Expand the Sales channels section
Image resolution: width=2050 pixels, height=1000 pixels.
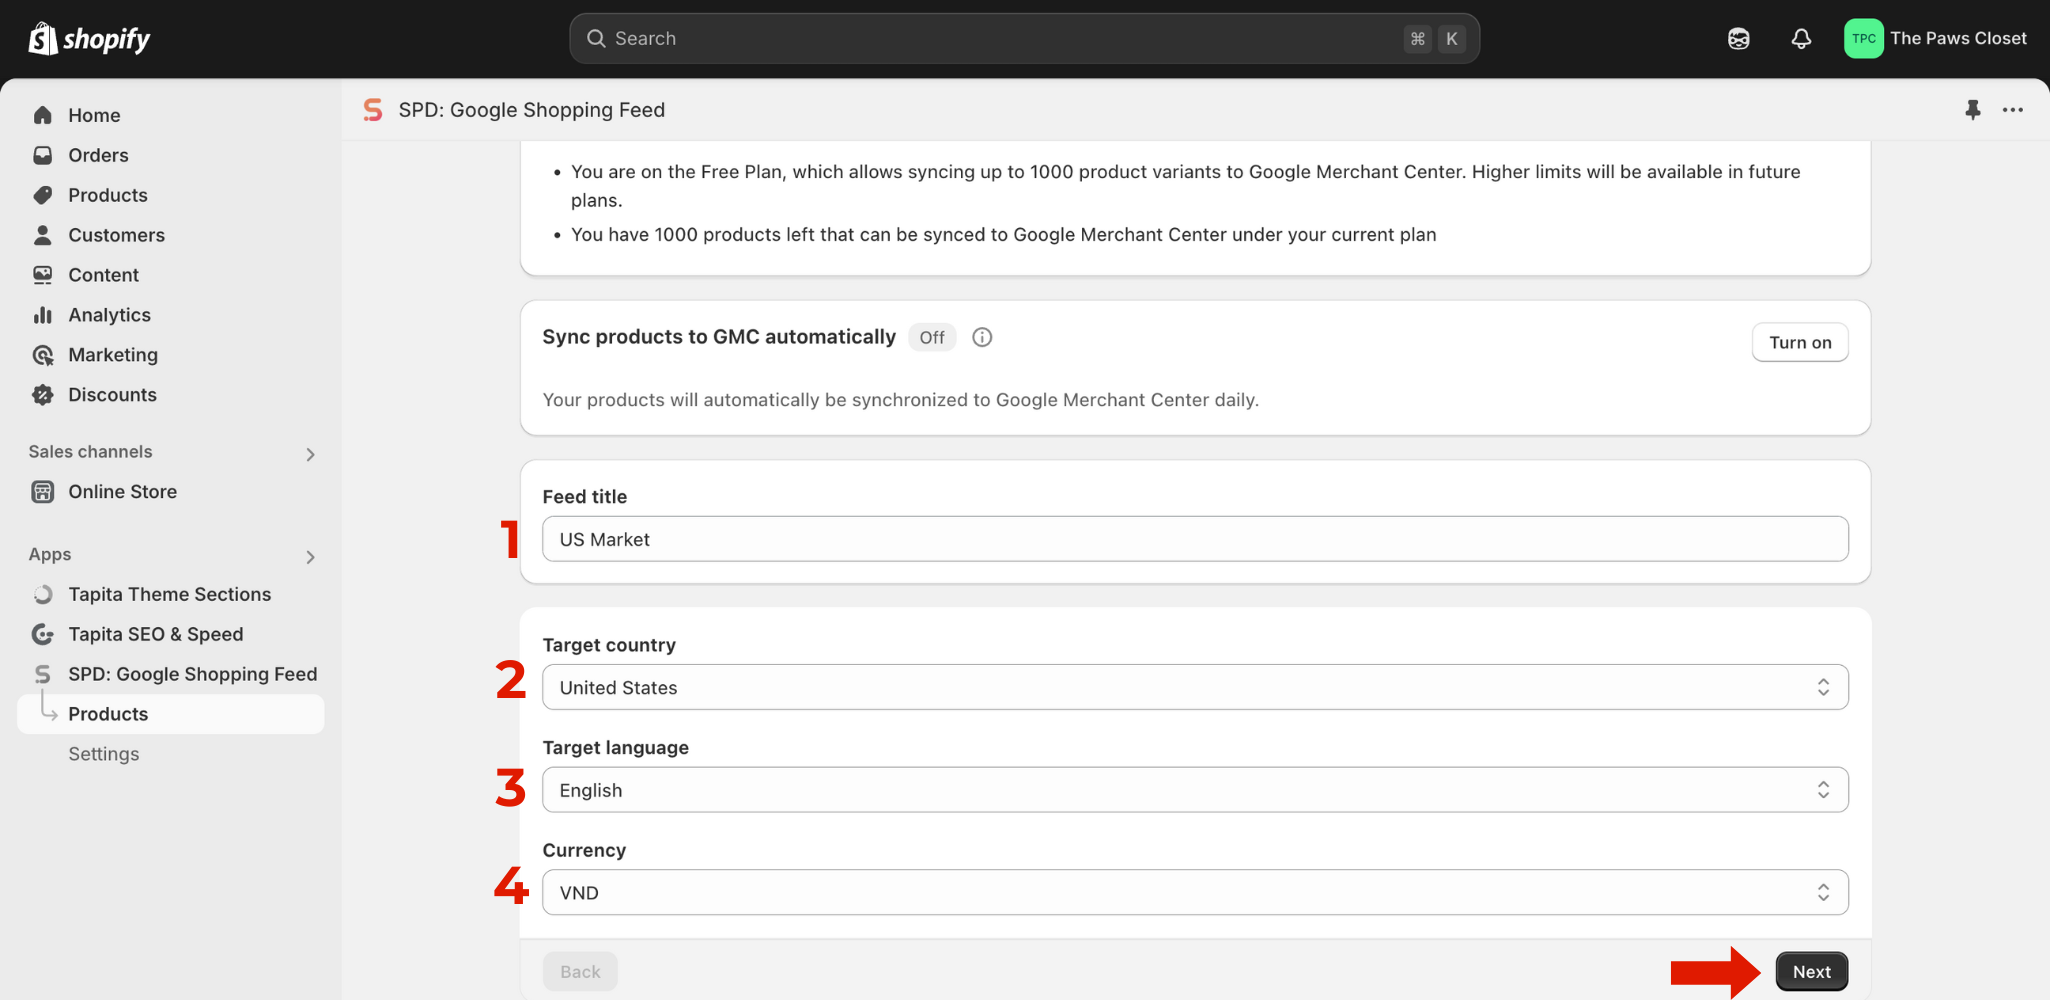pos(310,454)
